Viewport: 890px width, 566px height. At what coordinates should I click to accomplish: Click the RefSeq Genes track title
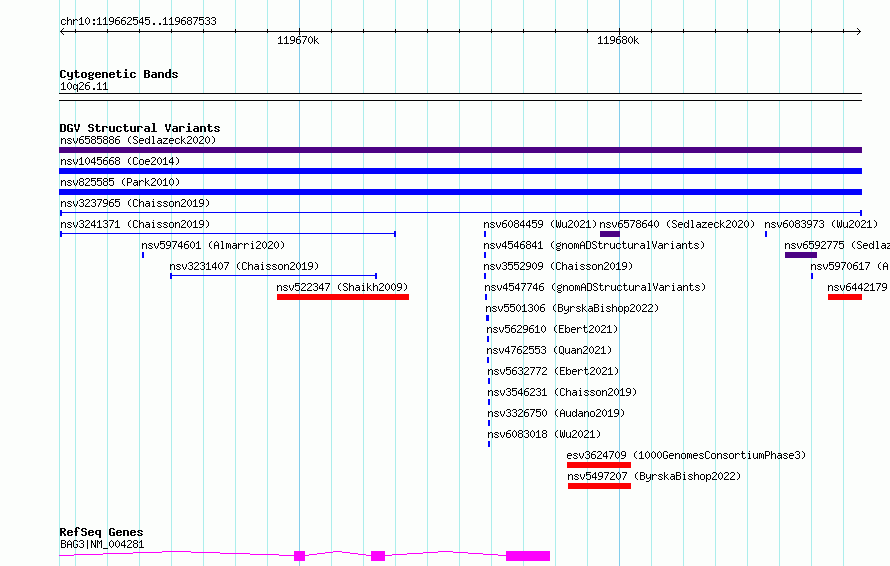pos(101,532)
